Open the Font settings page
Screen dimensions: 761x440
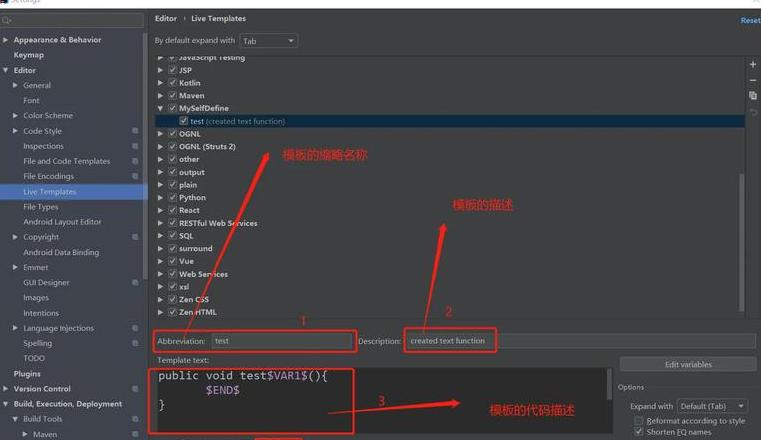[x=31, y=100]
